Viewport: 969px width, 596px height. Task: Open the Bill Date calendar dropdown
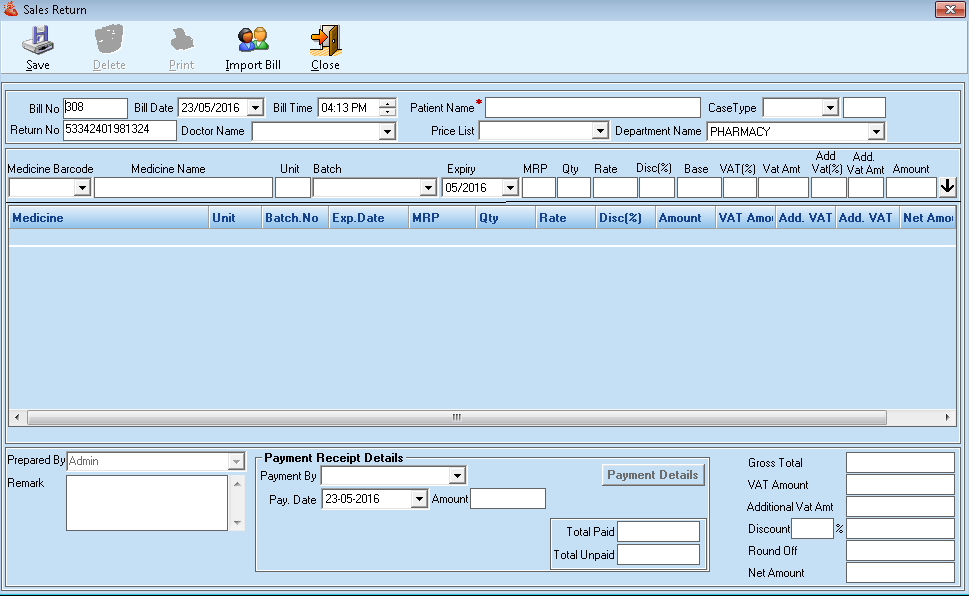coord(254,108)
